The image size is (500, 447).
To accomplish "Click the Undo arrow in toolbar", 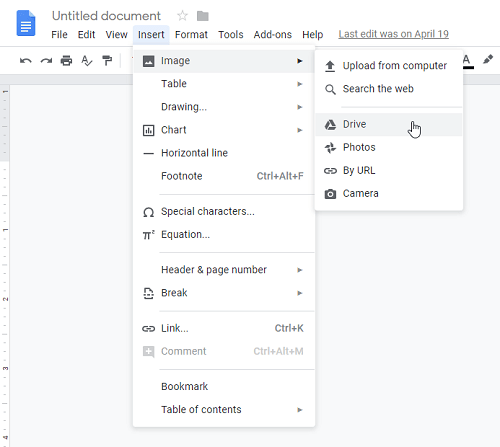I will click(x=25, y=61).
